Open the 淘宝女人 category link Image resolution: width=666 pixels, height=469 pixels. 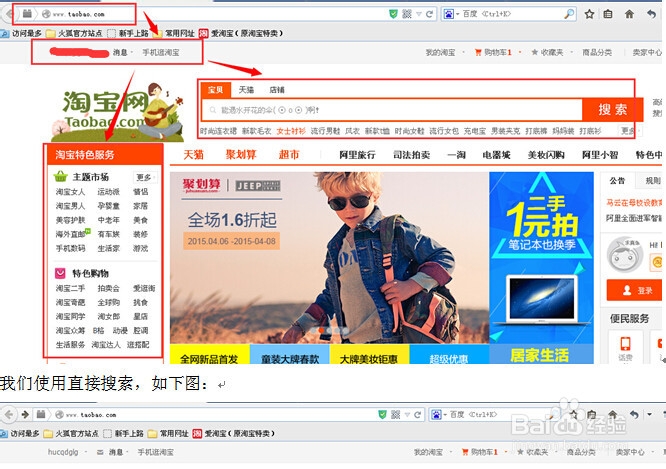(x=70, y=192)
